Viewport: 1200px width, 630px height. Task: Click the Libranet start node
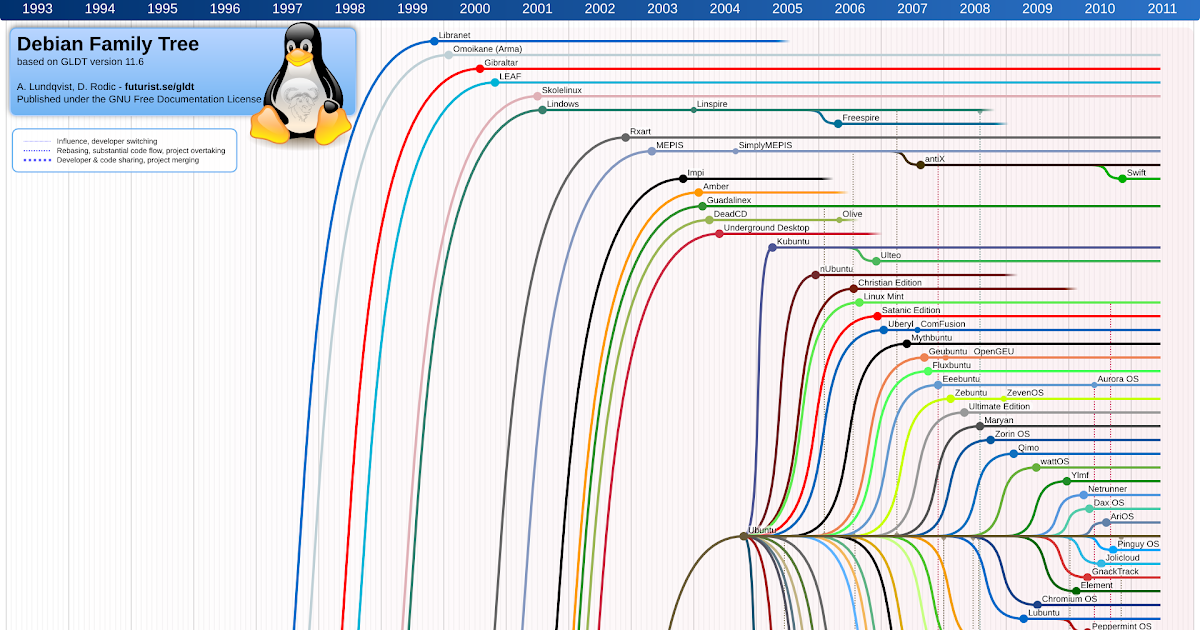point(434,41)
